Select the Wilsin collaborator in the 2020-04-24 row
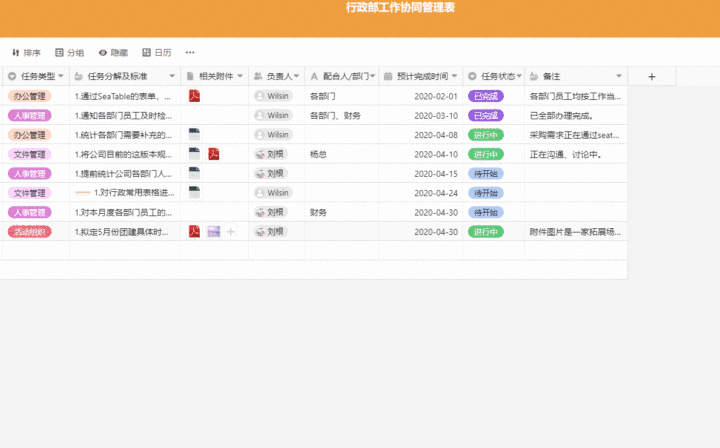720x448 pixels. (x=273, y=193)
